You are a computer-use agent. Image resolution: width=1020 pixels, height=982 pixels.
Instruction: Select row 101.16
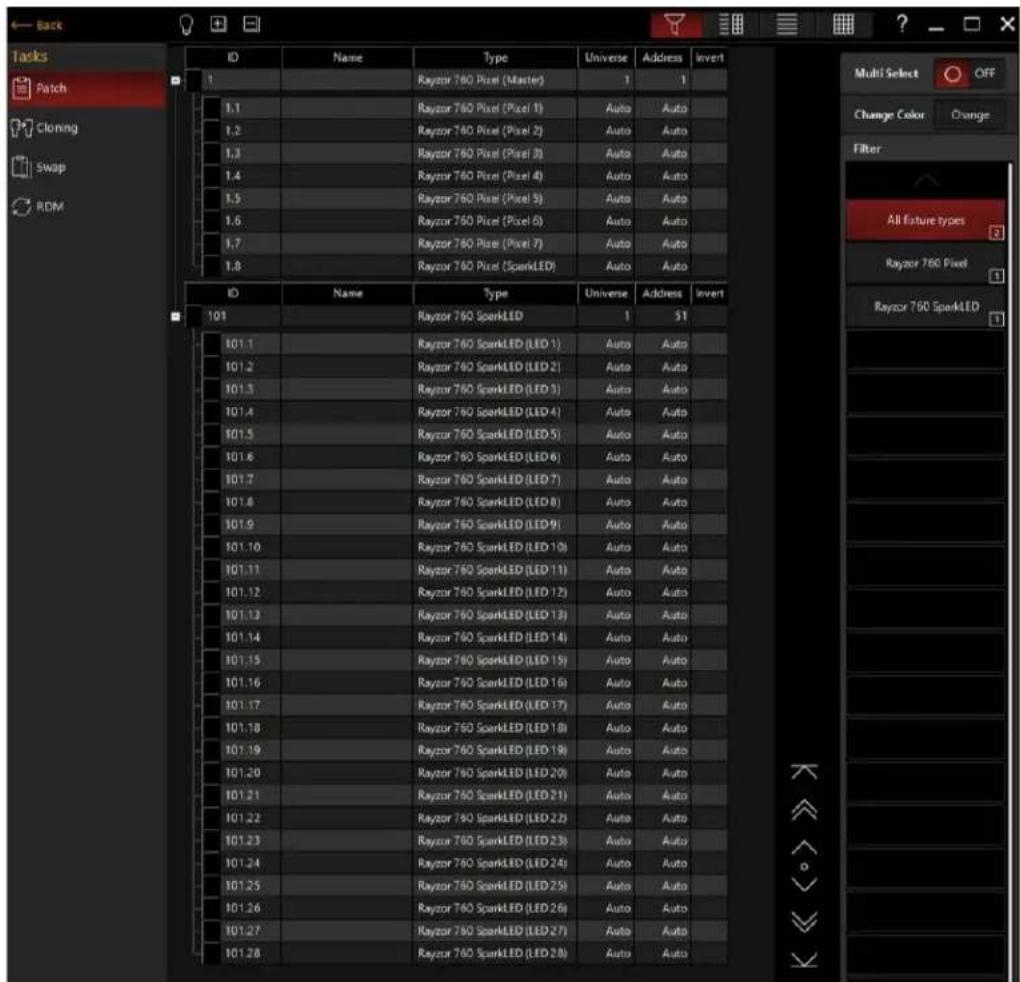point(464,683)
